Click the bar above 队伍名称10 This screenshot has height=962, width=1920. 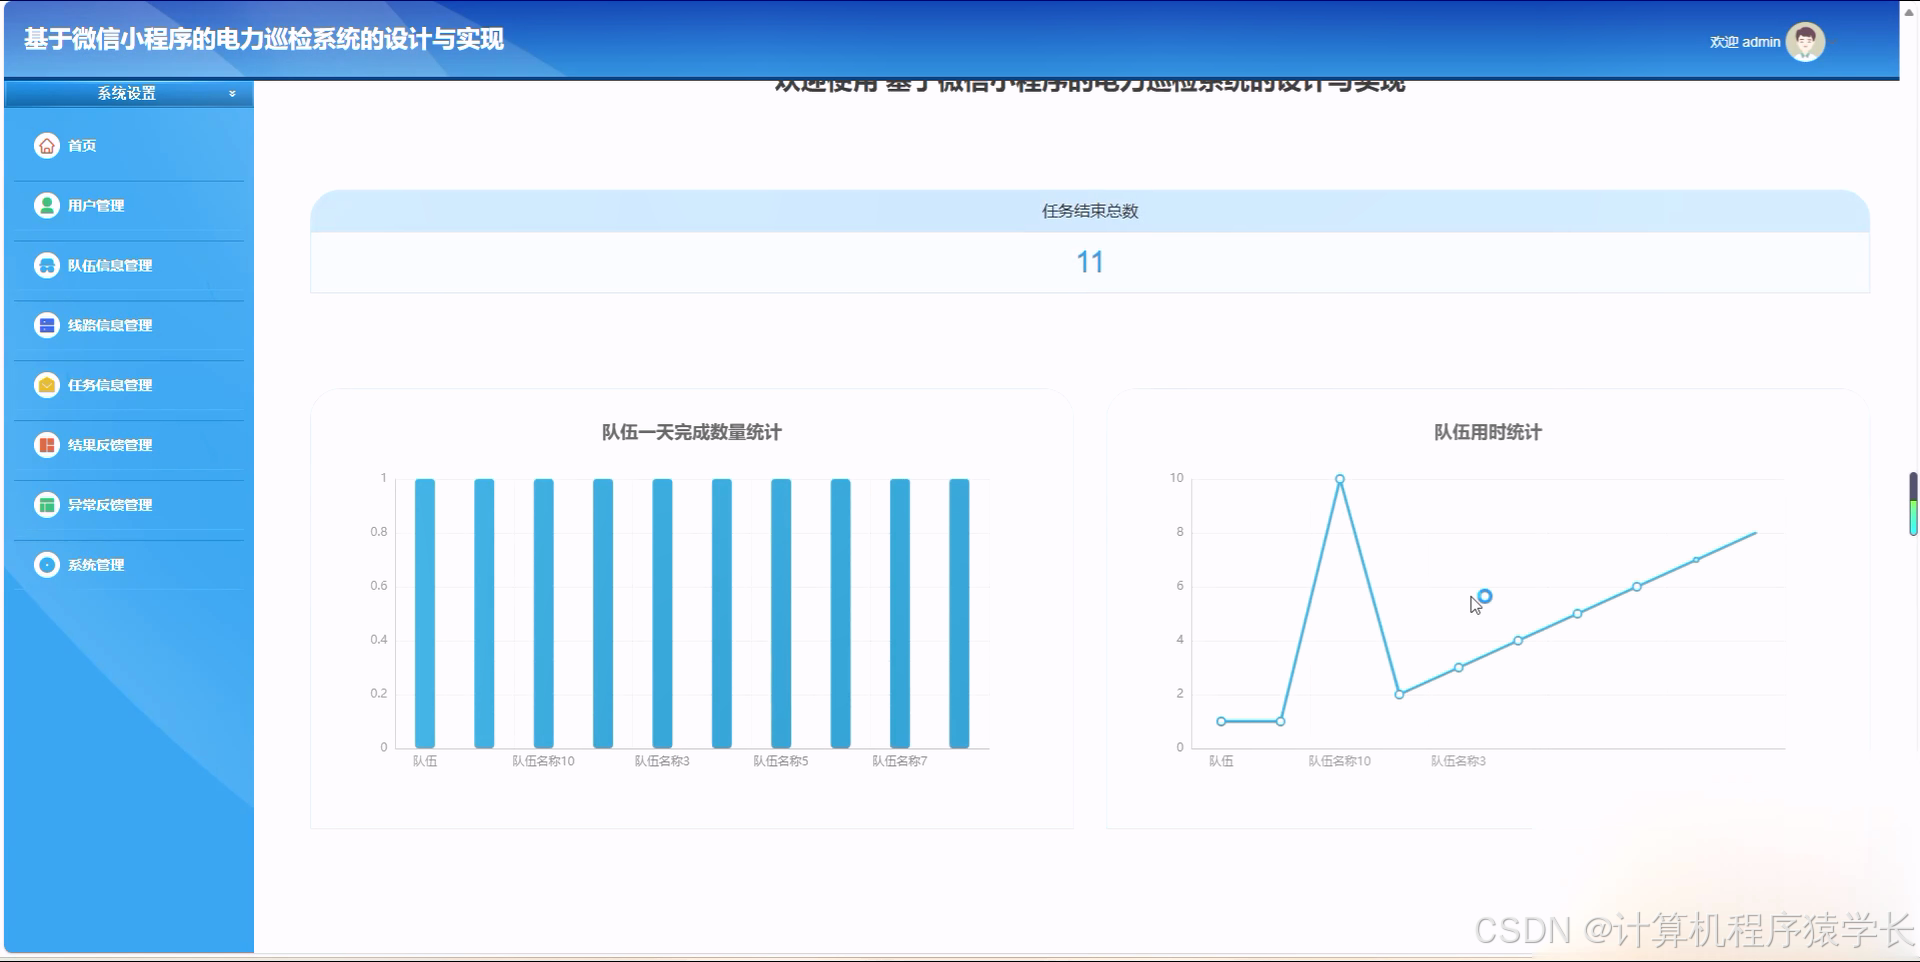point(544,613)
